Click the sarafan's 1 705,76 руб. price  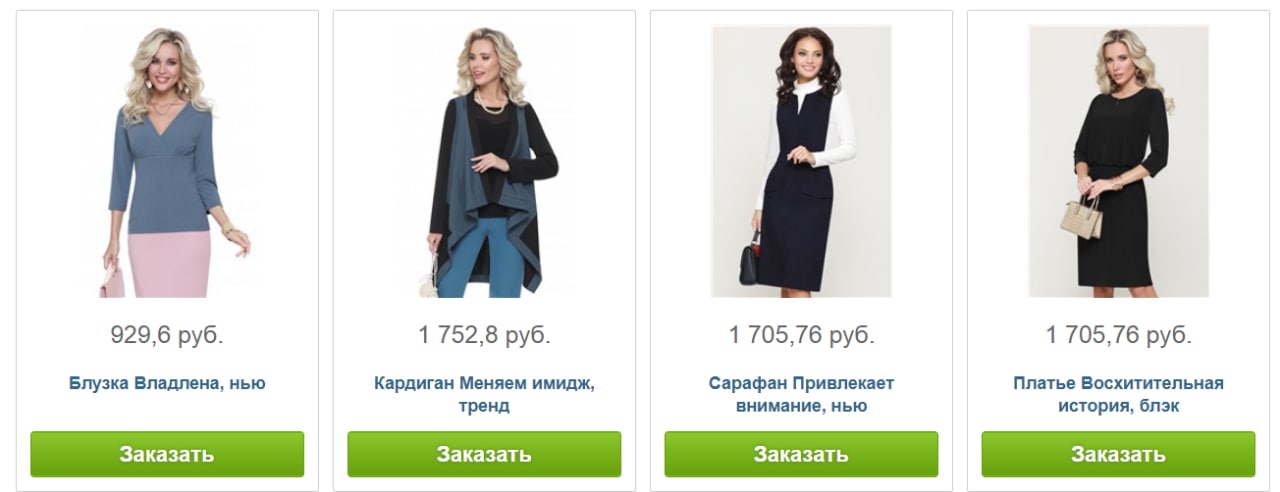pos(801,335)
